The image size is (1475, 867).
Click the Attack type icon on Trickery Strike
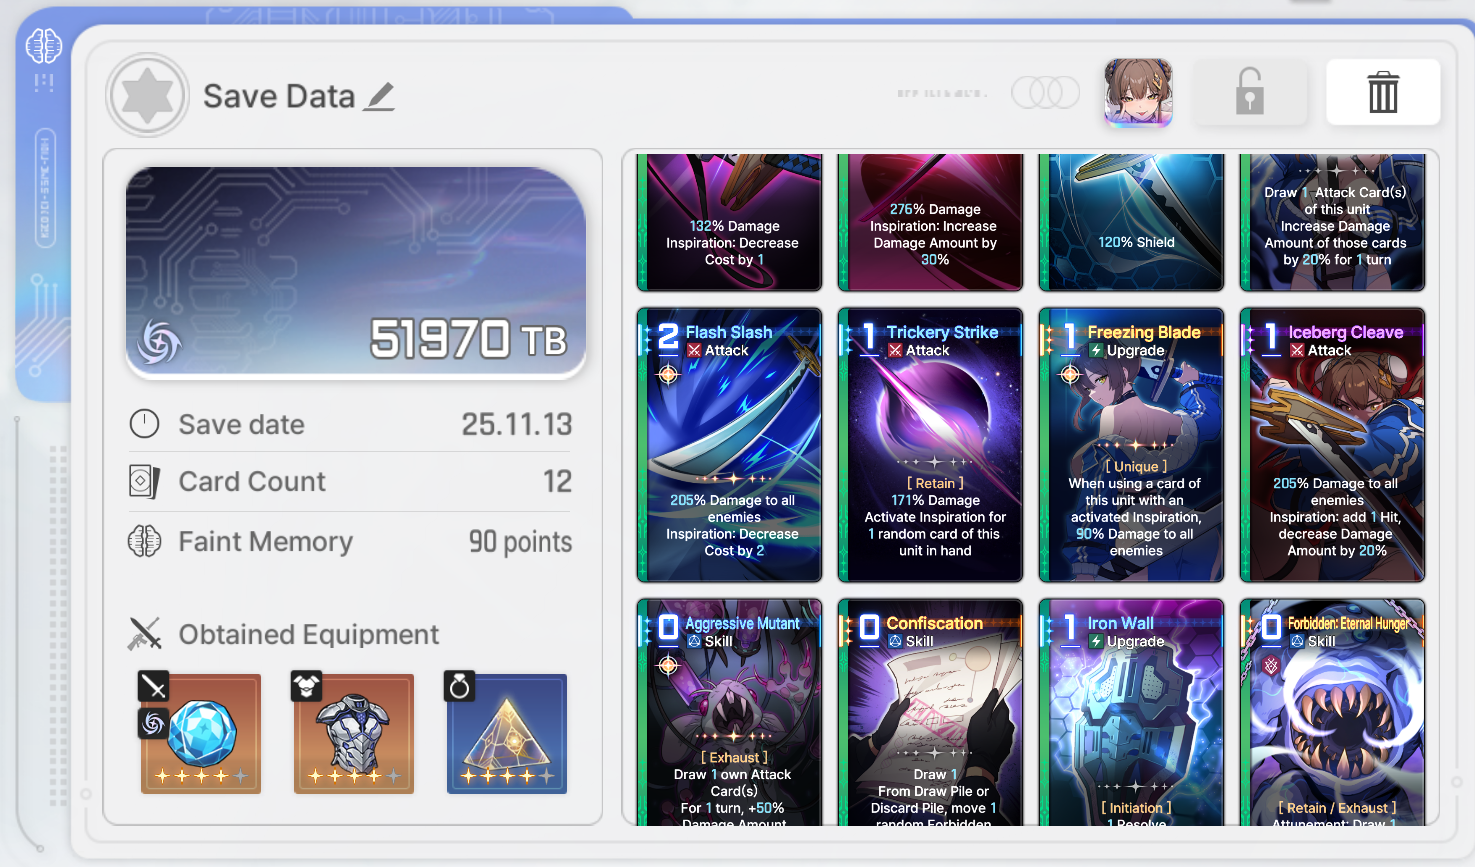[895, 351]
